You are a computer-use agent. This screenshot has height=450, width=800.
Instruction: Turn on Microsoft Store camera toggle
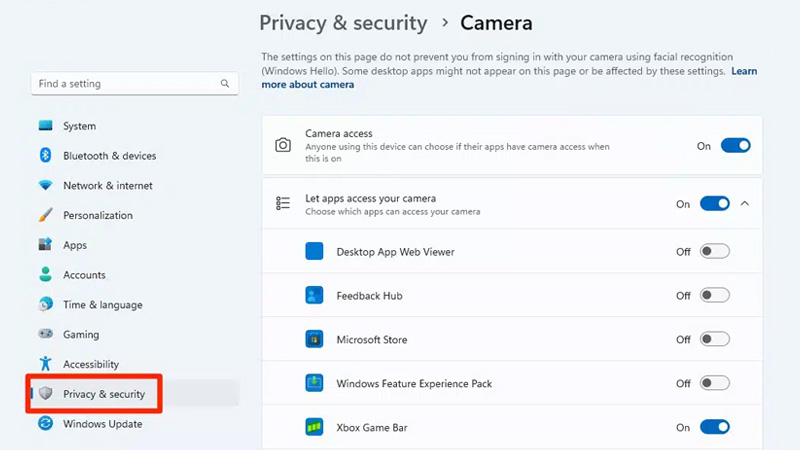714,339
